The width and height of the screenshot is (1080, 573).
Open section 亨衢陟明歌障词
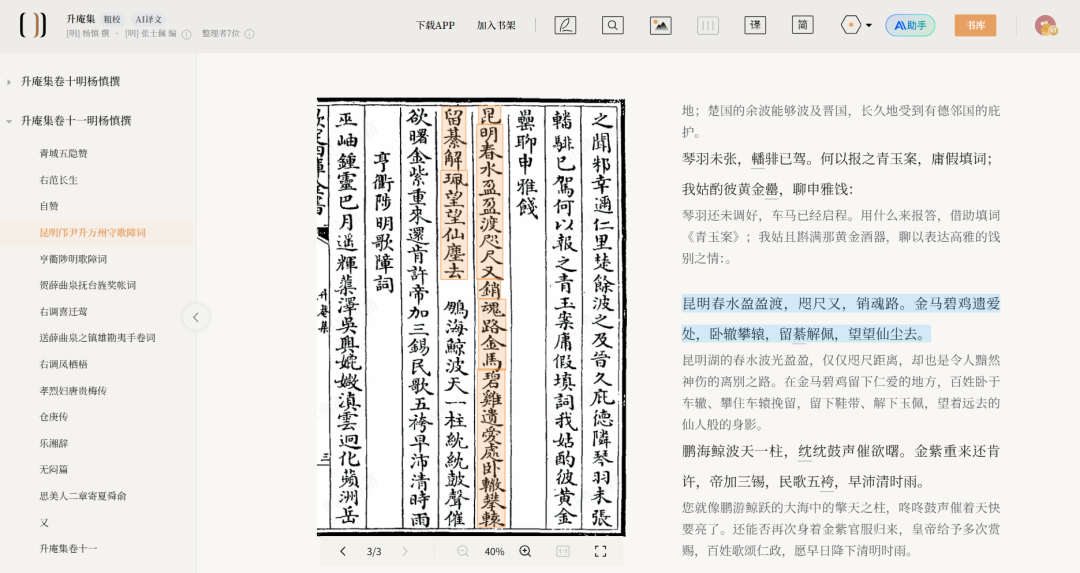click(x=73, y=259)
